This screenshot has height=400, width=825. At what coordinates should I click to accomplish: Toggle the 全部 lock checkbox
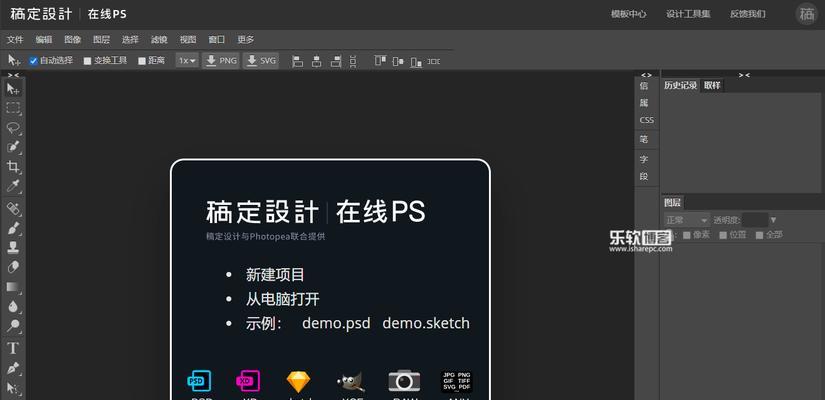point(759,235)
